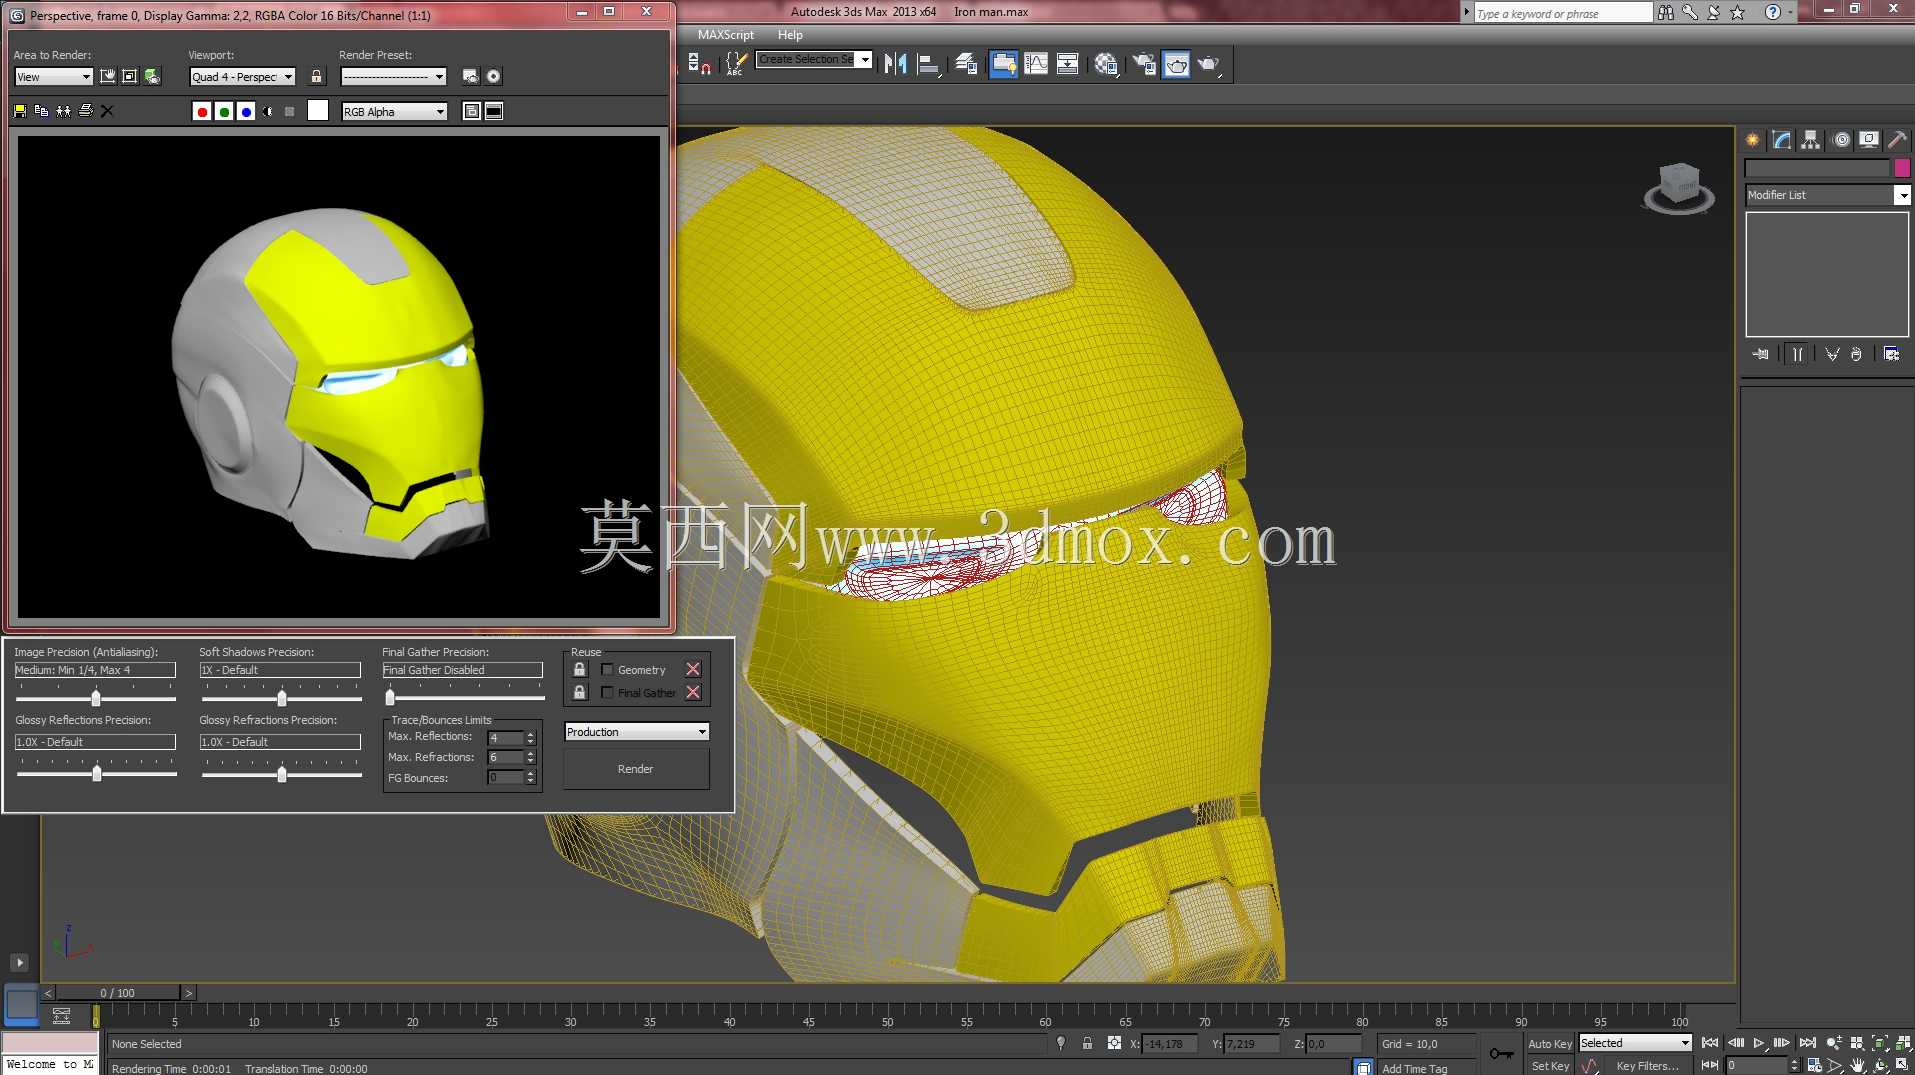Toggle the monochrome display button
The width and height of the screenshot is (1915, 1075).
[290, 111]
